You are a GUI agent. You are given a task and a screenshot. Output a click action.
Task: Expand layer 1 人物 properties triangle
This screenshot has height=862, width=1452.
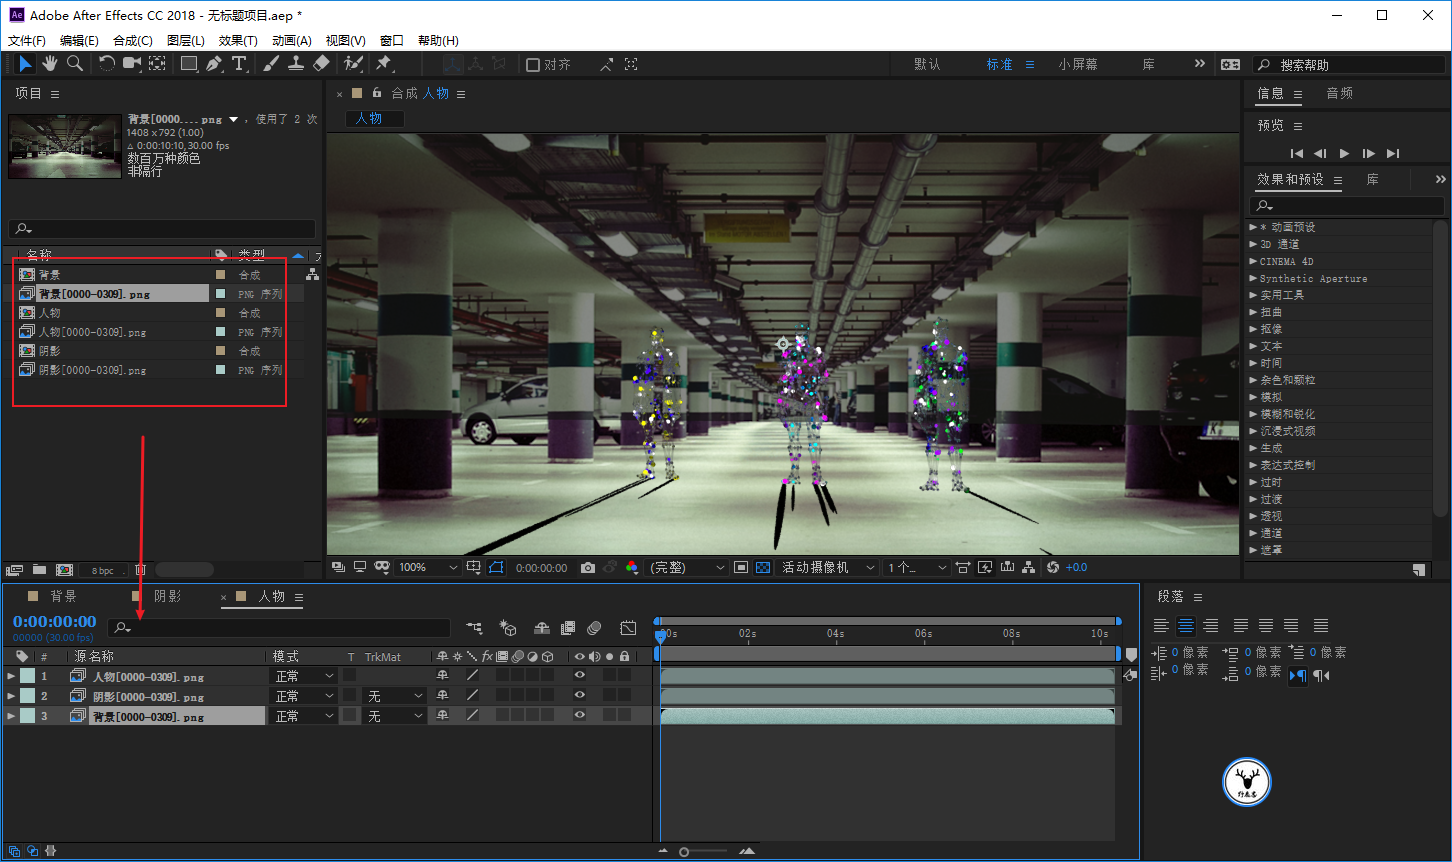11,676
